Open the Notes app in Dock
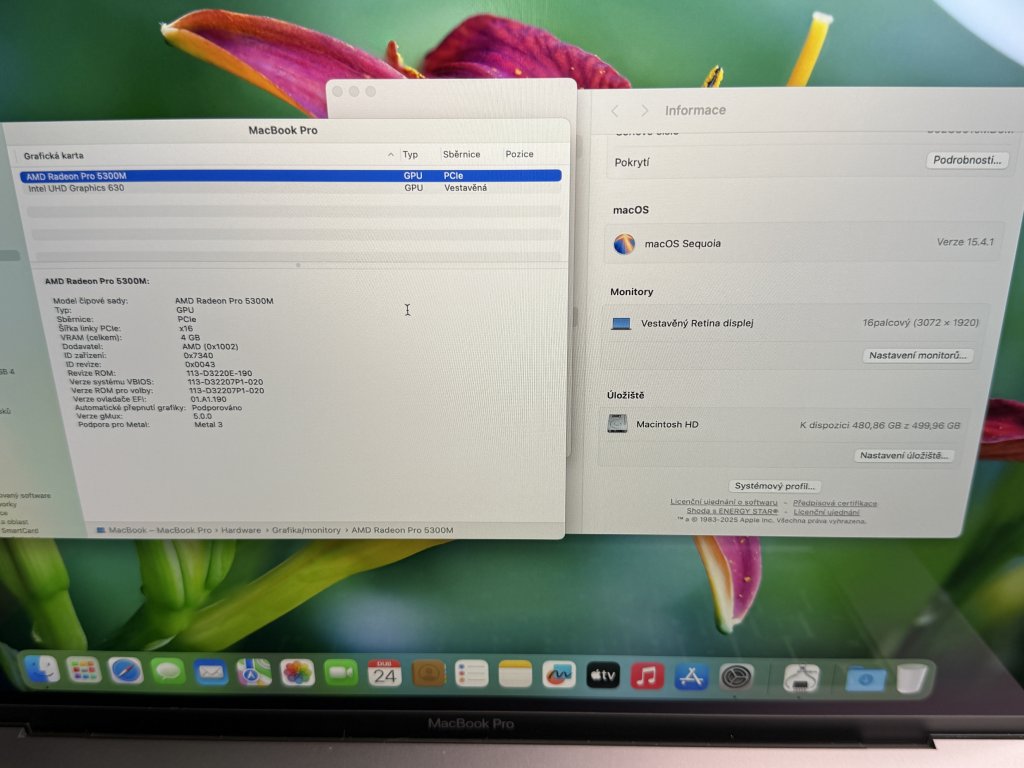The width and height of the screenshot is (1024, 768). pos(515,675)
